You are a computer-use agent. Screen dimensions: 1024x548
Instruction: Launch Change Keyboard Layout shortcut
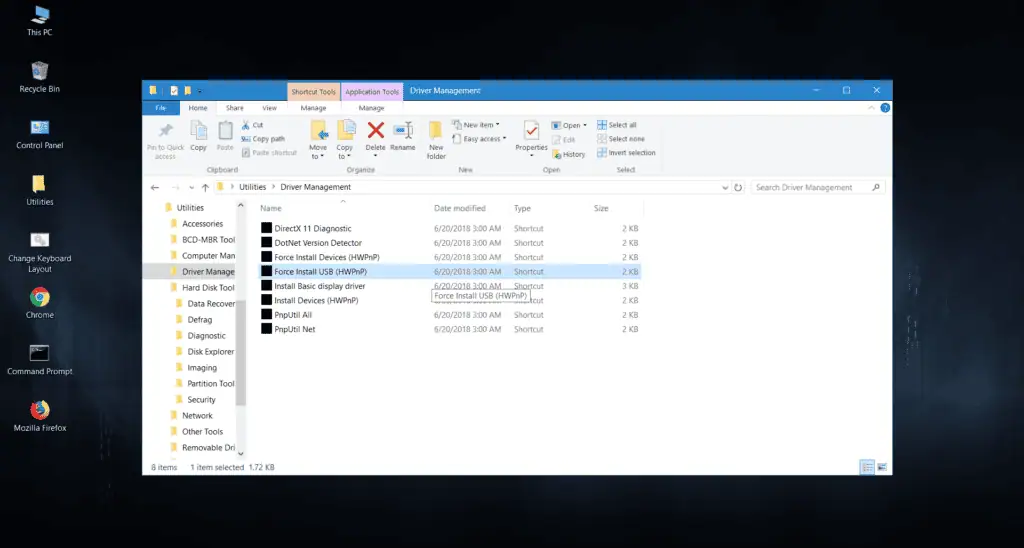coord(39,251)
